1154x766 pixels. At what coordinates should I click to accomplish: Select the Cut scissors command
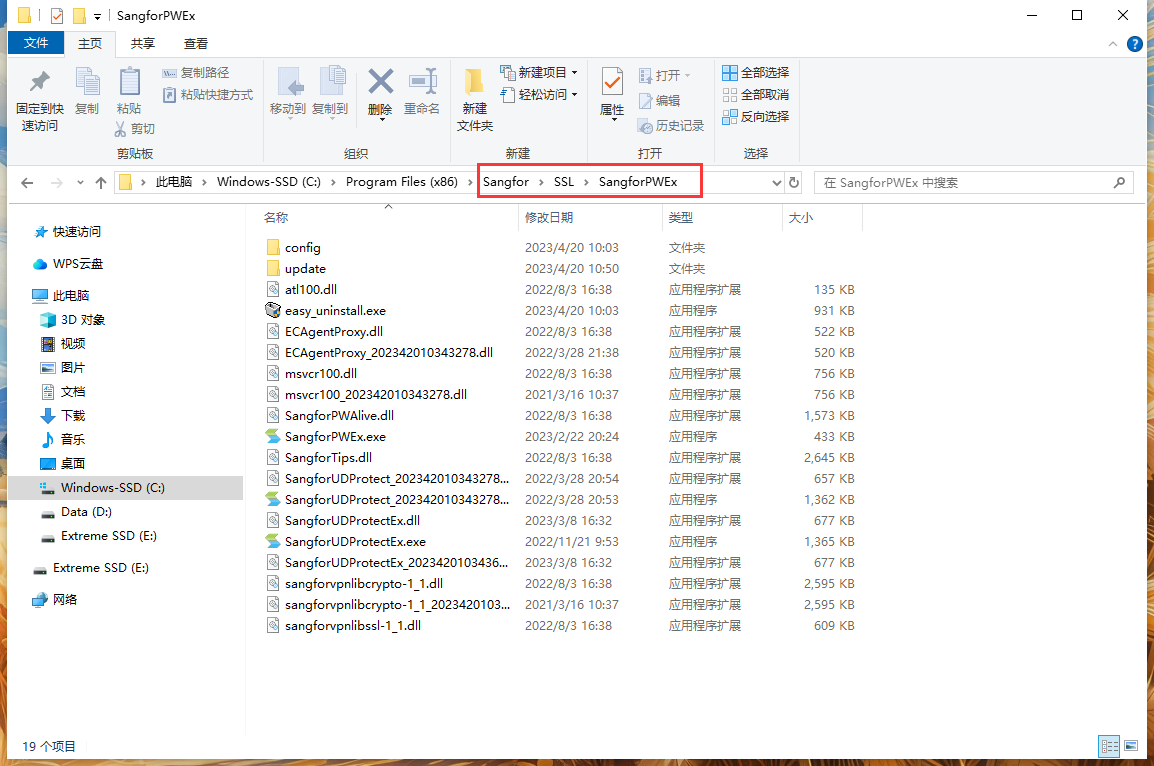[135, 129]
